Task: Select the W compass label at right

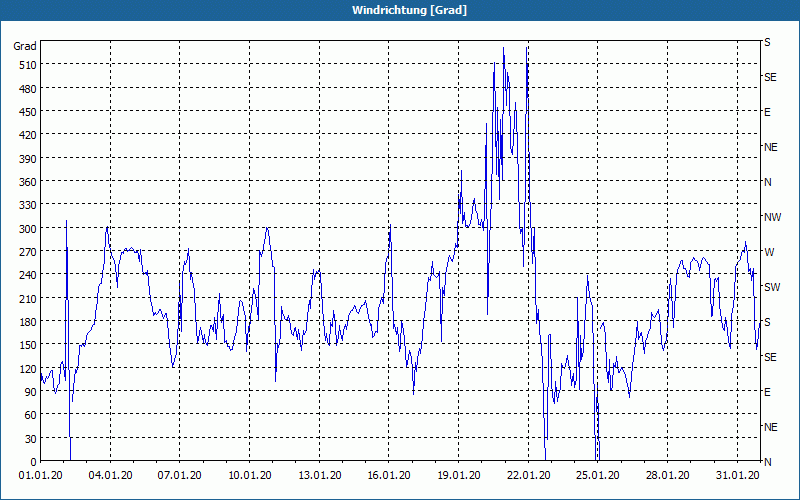Action: [769, 252]
